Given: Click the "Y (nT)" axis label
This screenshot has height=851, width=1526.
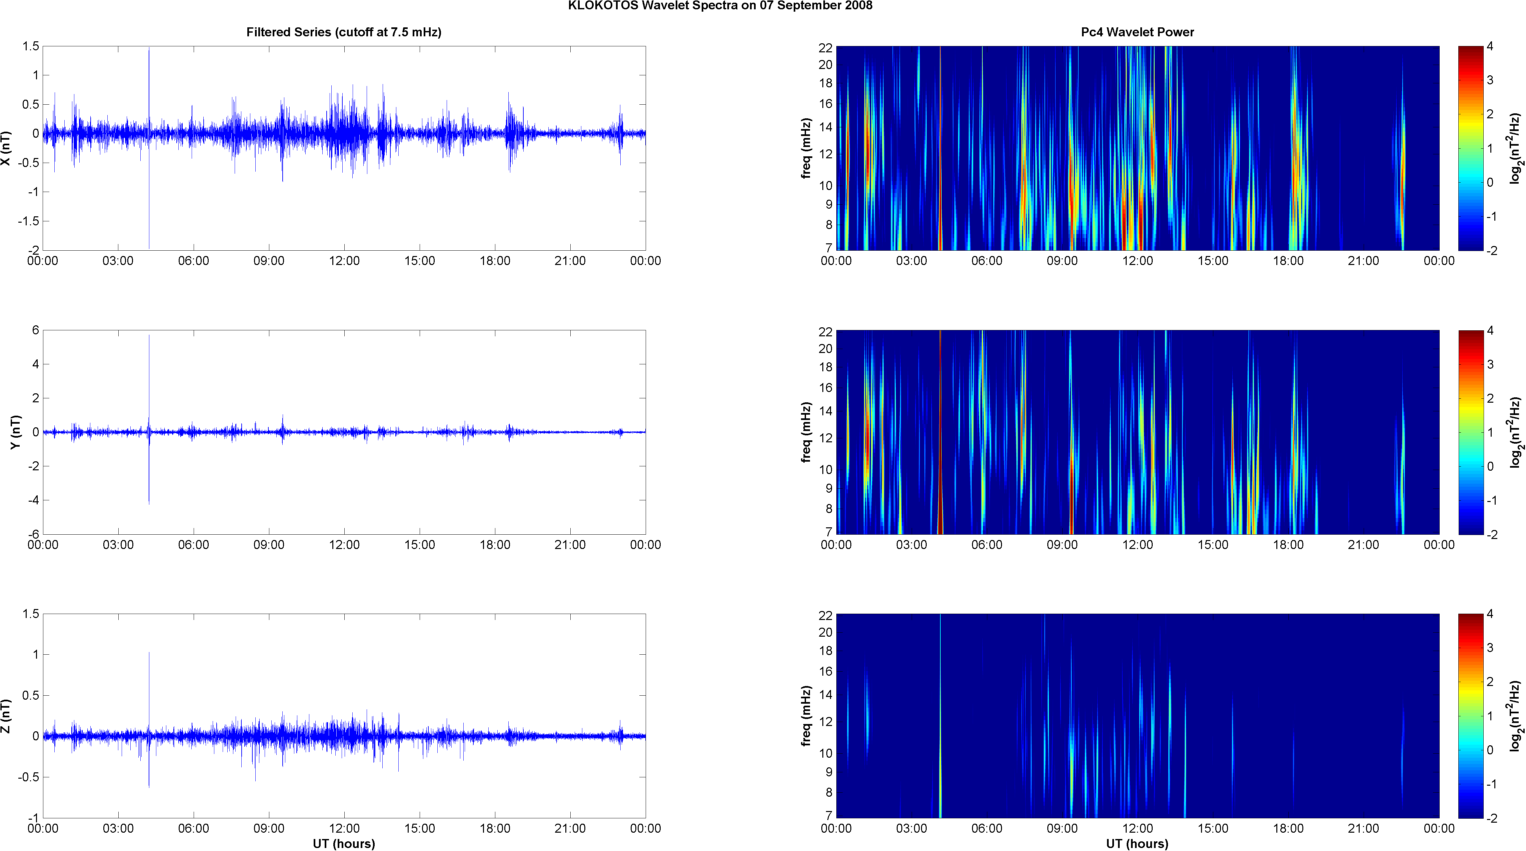Looking at the screenshot, I should [x=15, y=432].
